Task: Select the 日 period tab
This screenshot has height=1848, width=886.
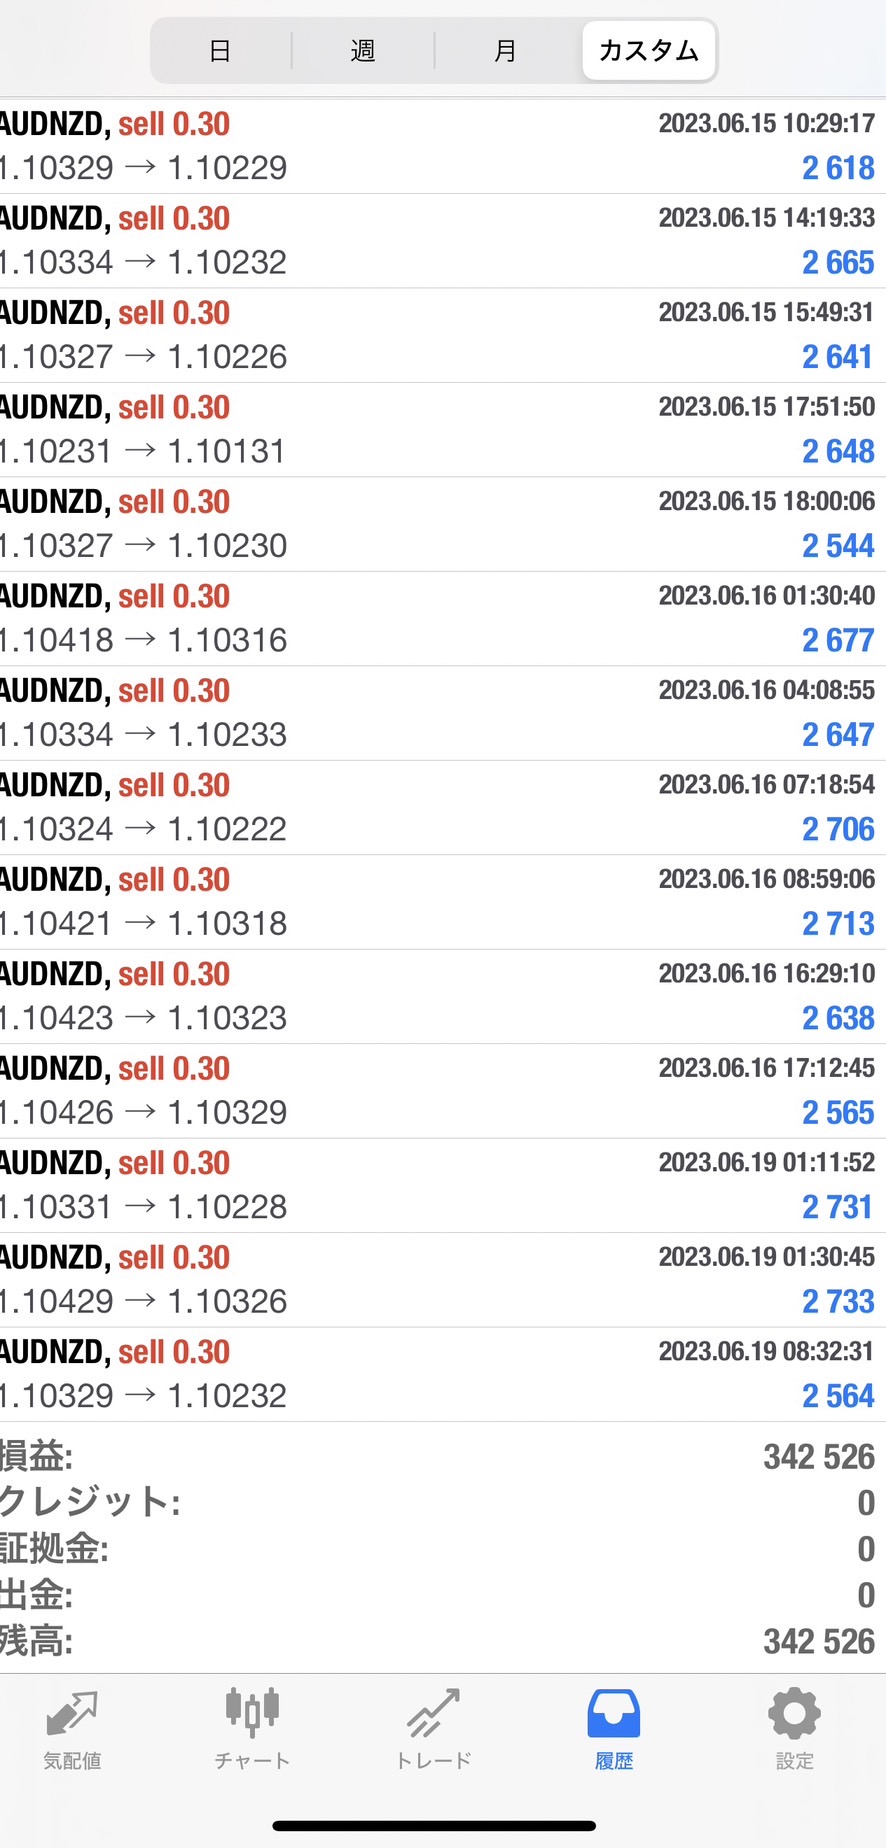Action: 221,50
